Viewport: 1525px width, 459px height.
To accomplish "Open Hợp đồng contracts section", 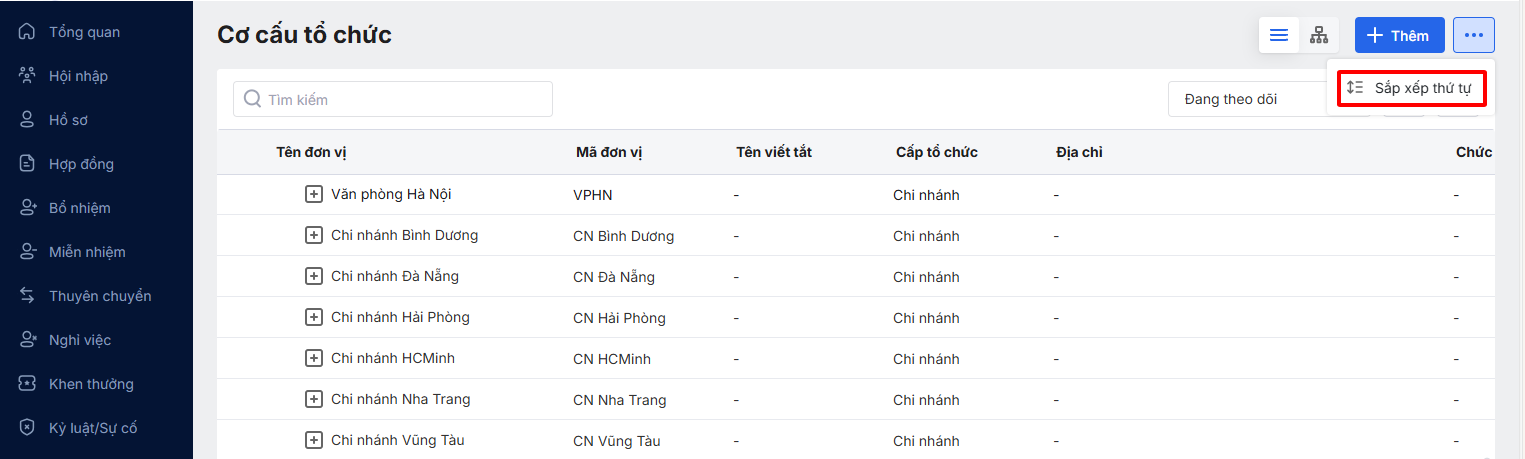I will pyautogui.click(x=81, y=164).
